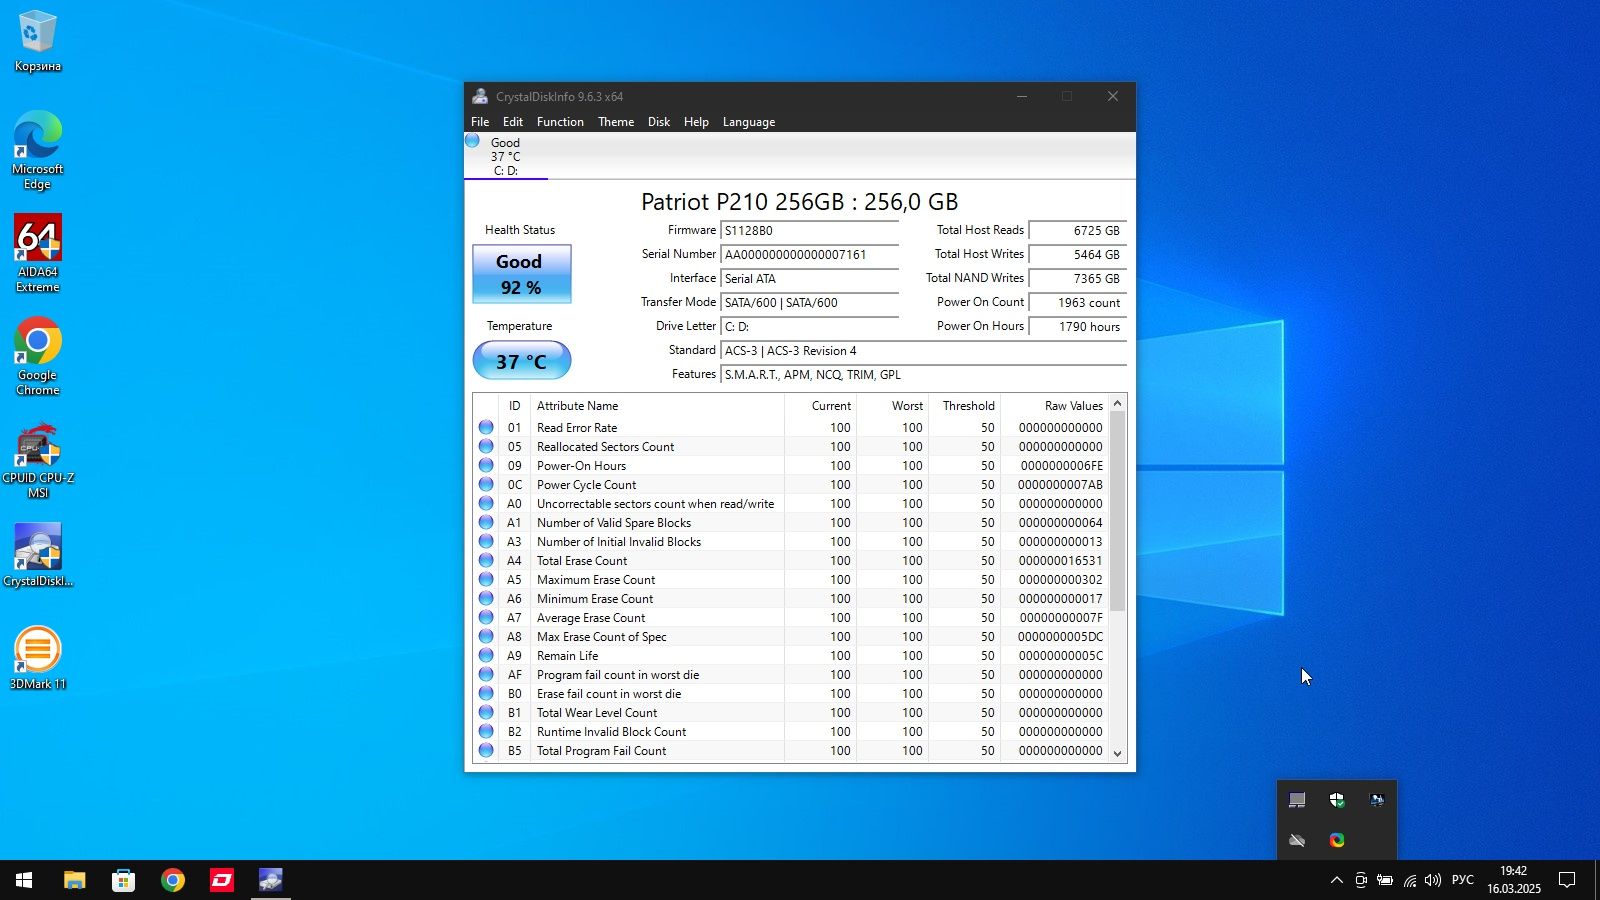The image size is (1600, 900).
Task: Open the Language menu
Action: 749,122
